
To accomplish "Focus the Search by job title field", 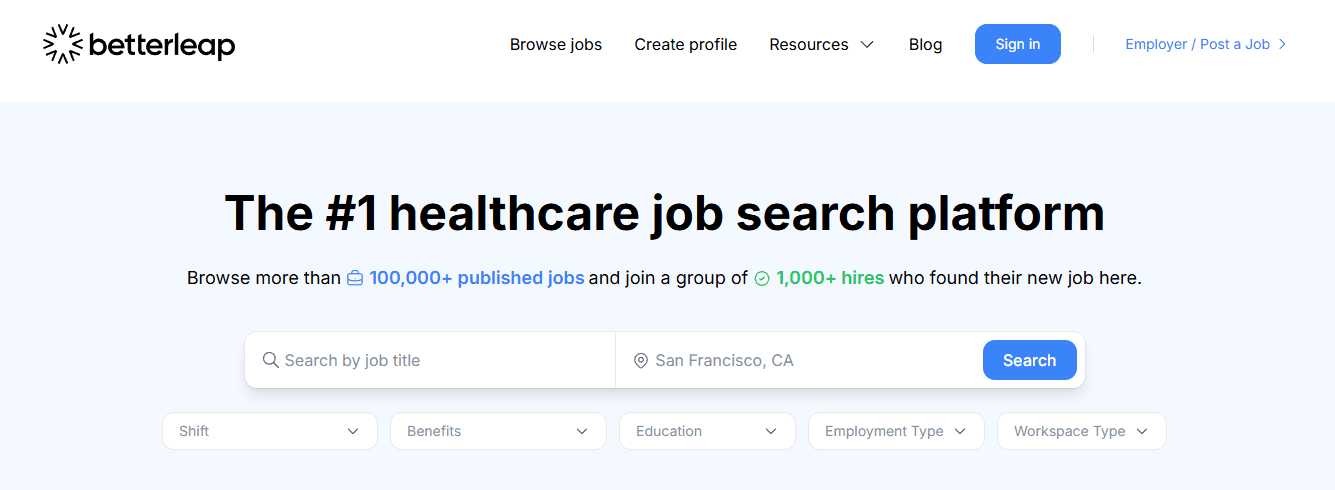I will click(430, 360).
